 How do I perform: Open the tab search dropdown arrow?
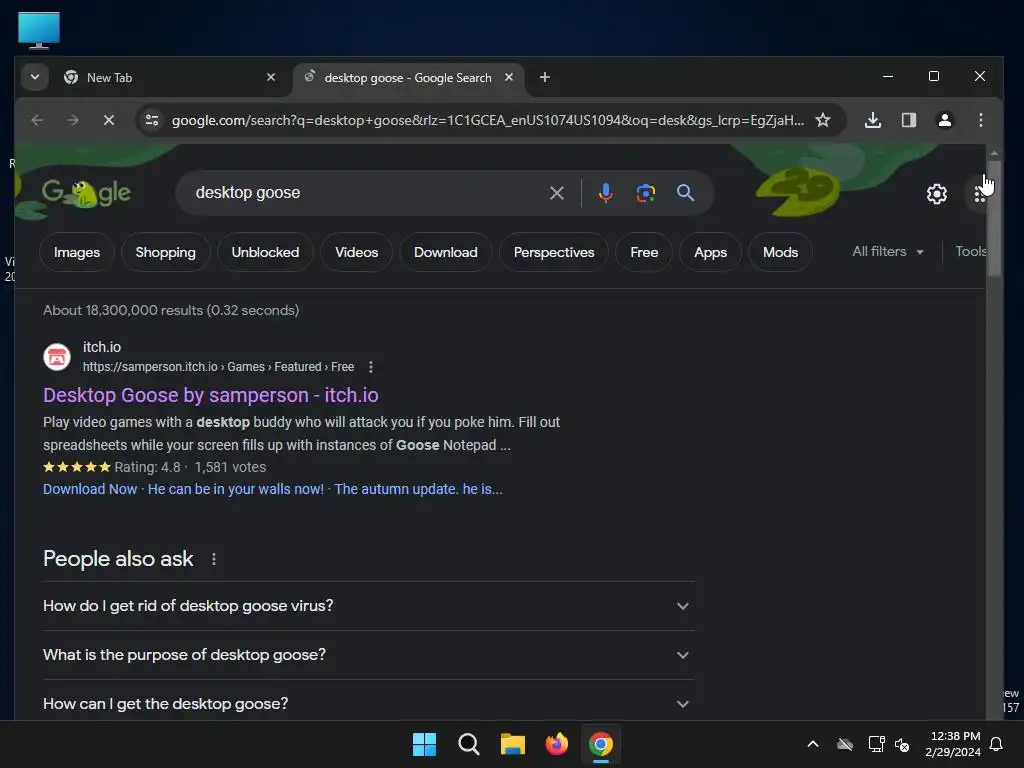(x=35, y=77)
